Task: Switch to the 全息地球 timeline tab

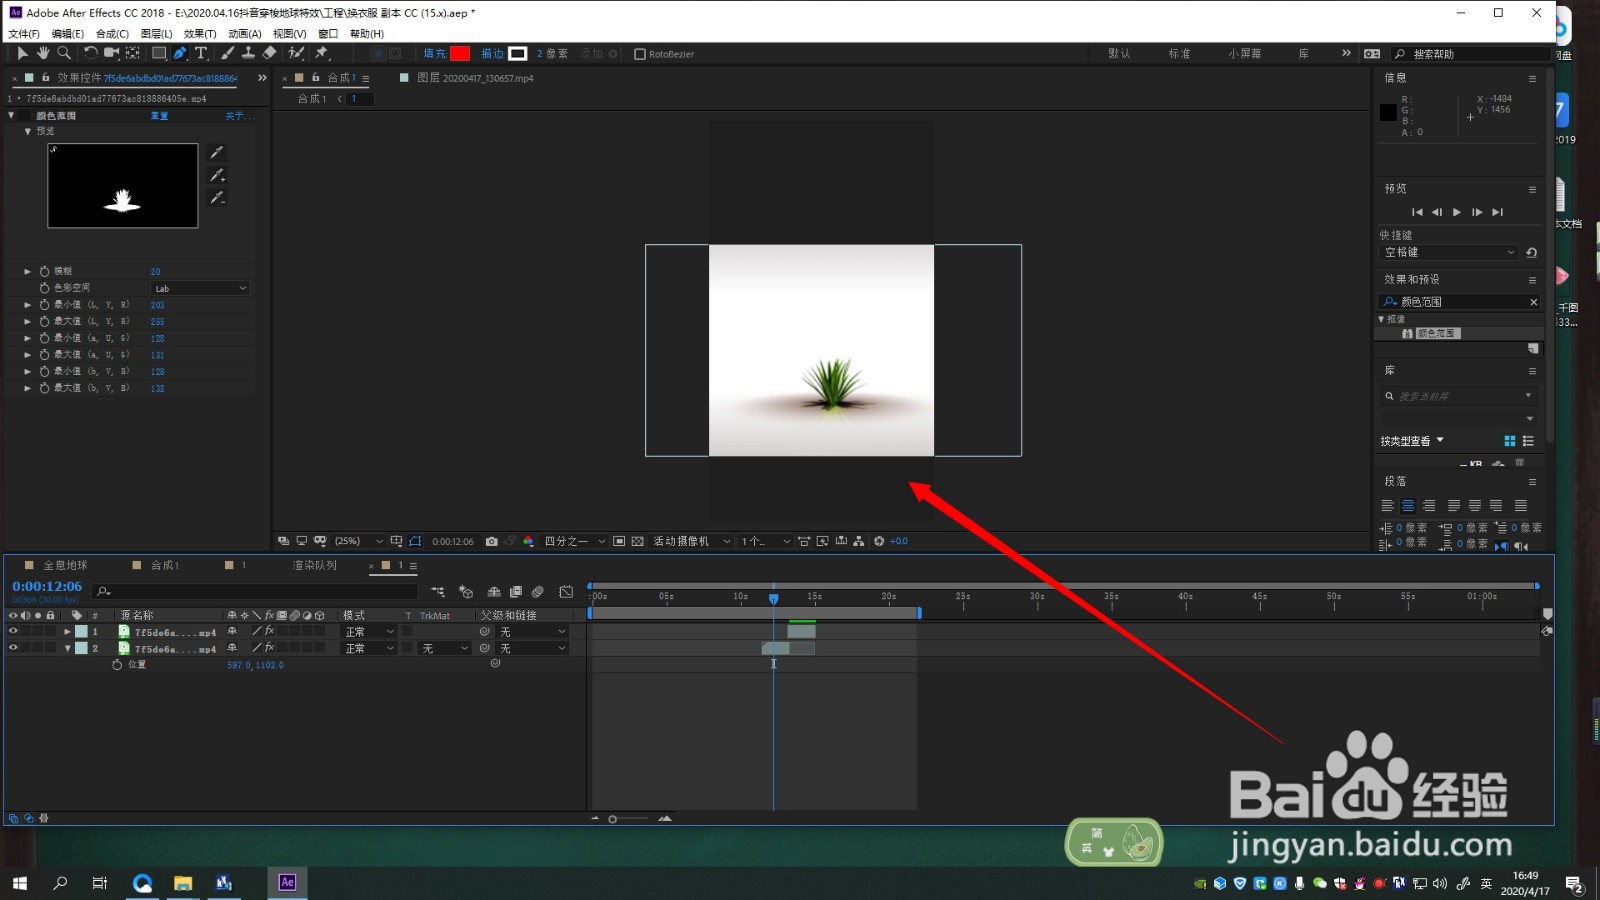Action: click(x=65, y=566)
